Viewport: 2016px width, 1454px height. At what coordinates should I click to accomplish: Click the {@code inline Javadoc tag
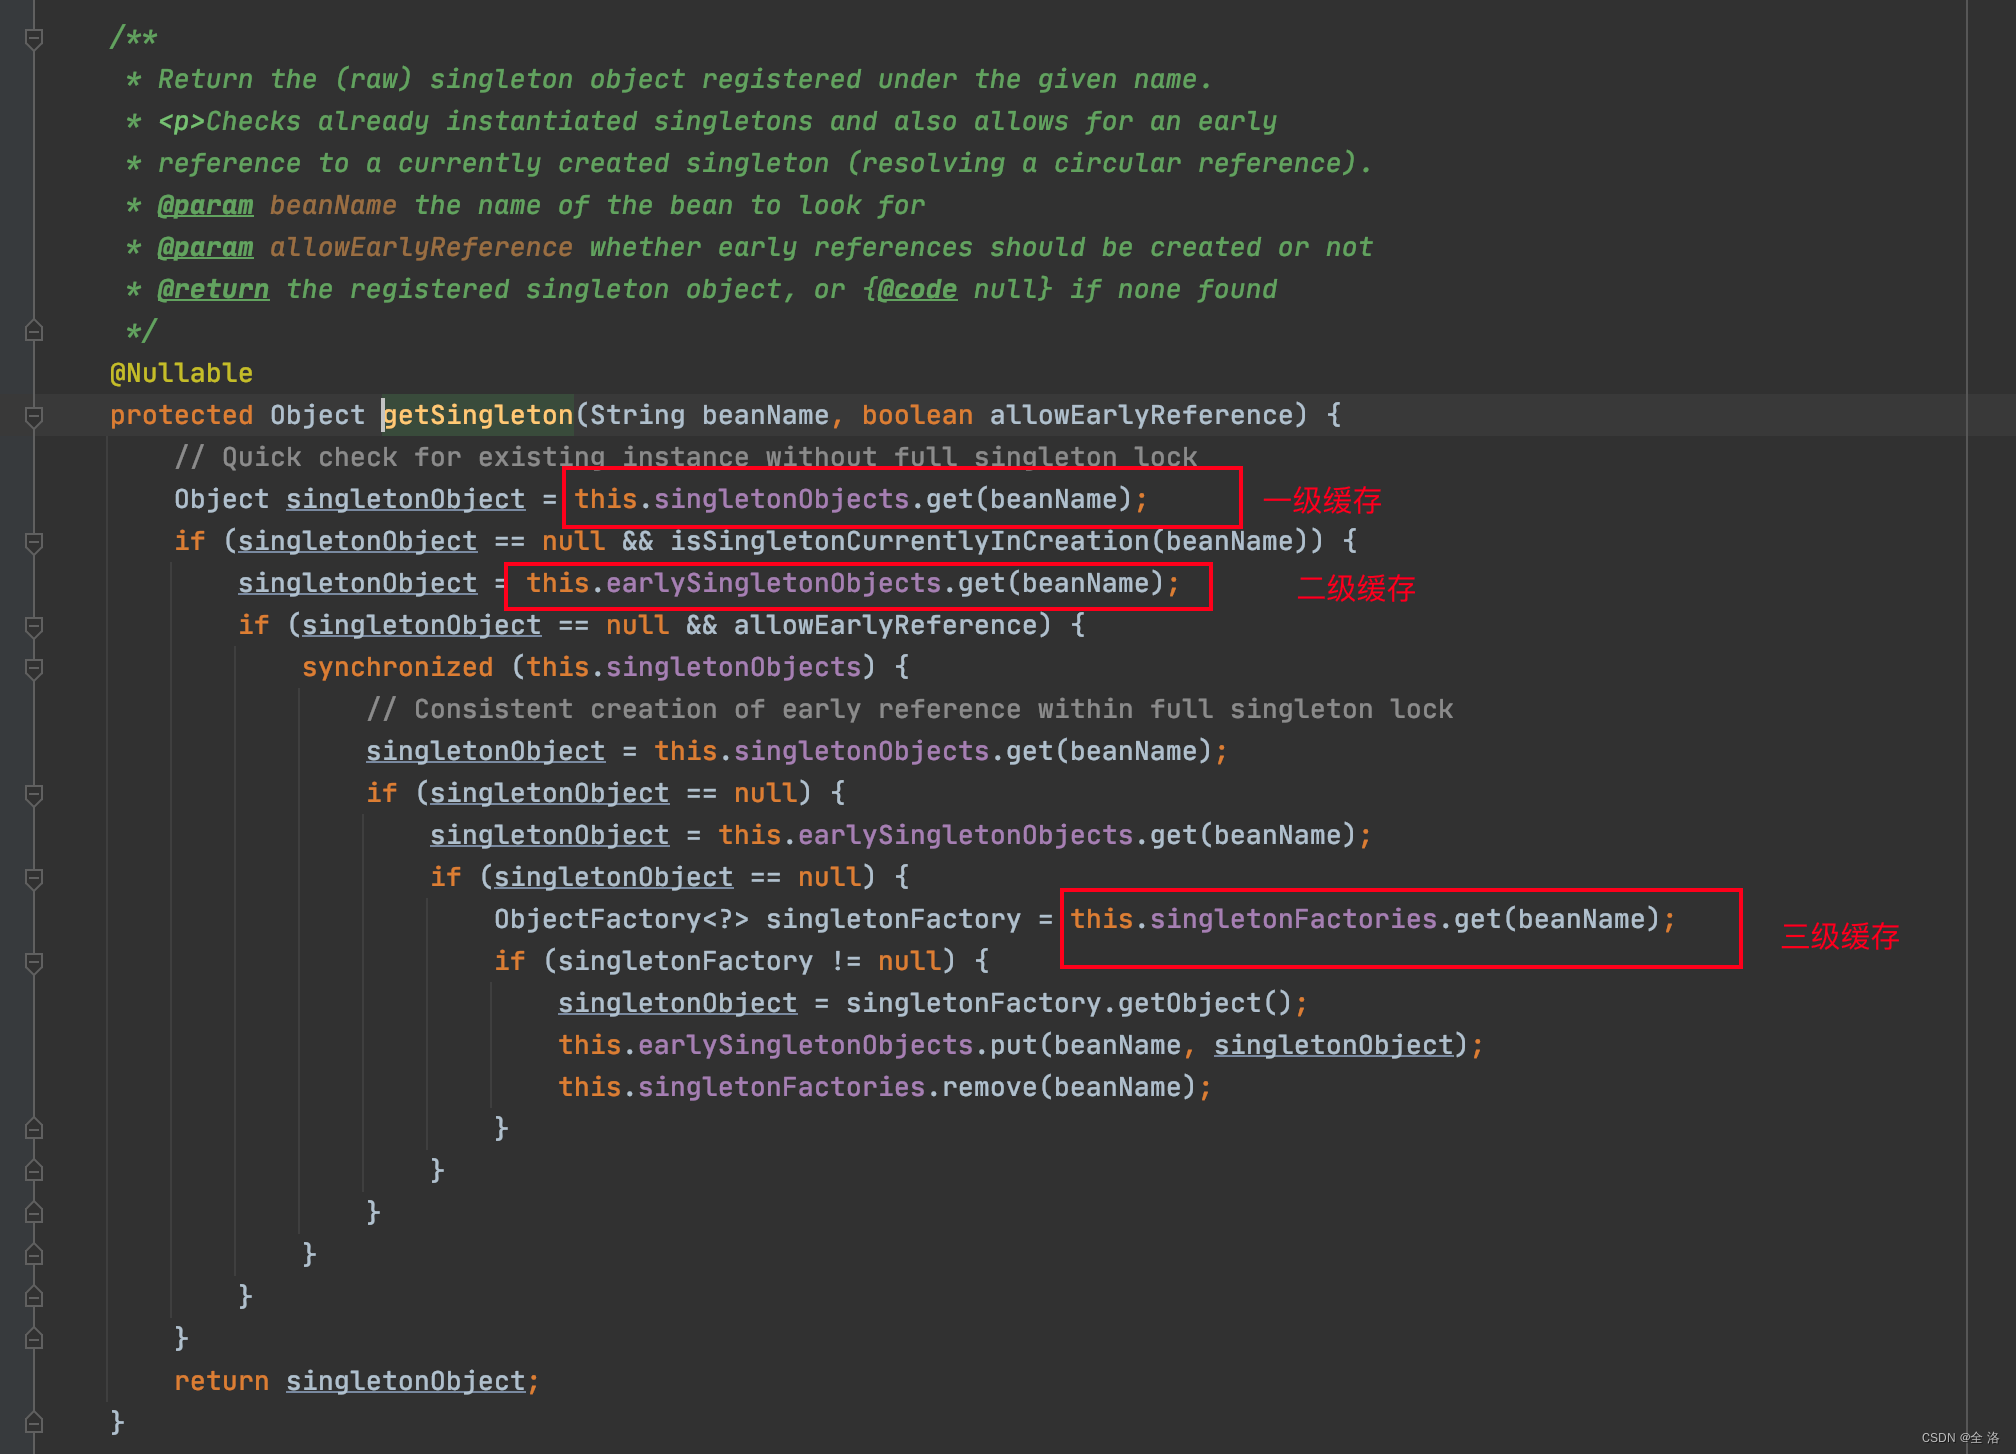[x=910, y=289]
